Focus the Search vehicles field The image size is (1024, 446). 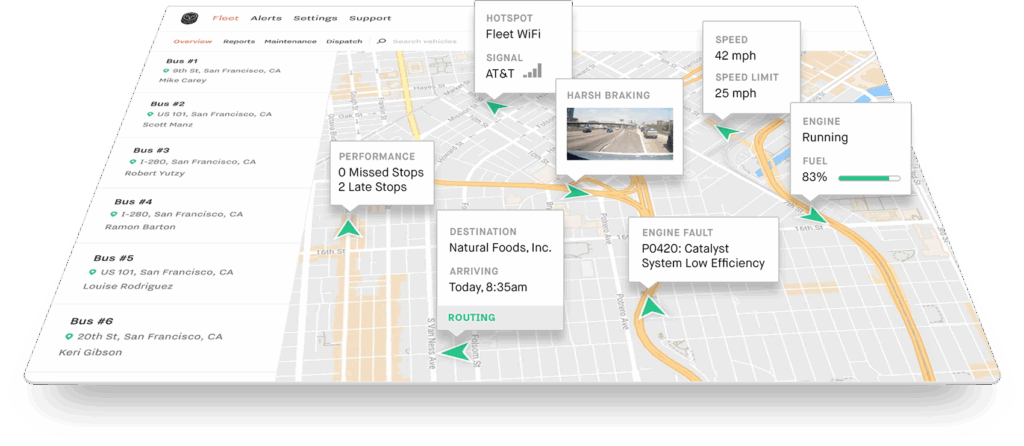[x=424, y=41]
